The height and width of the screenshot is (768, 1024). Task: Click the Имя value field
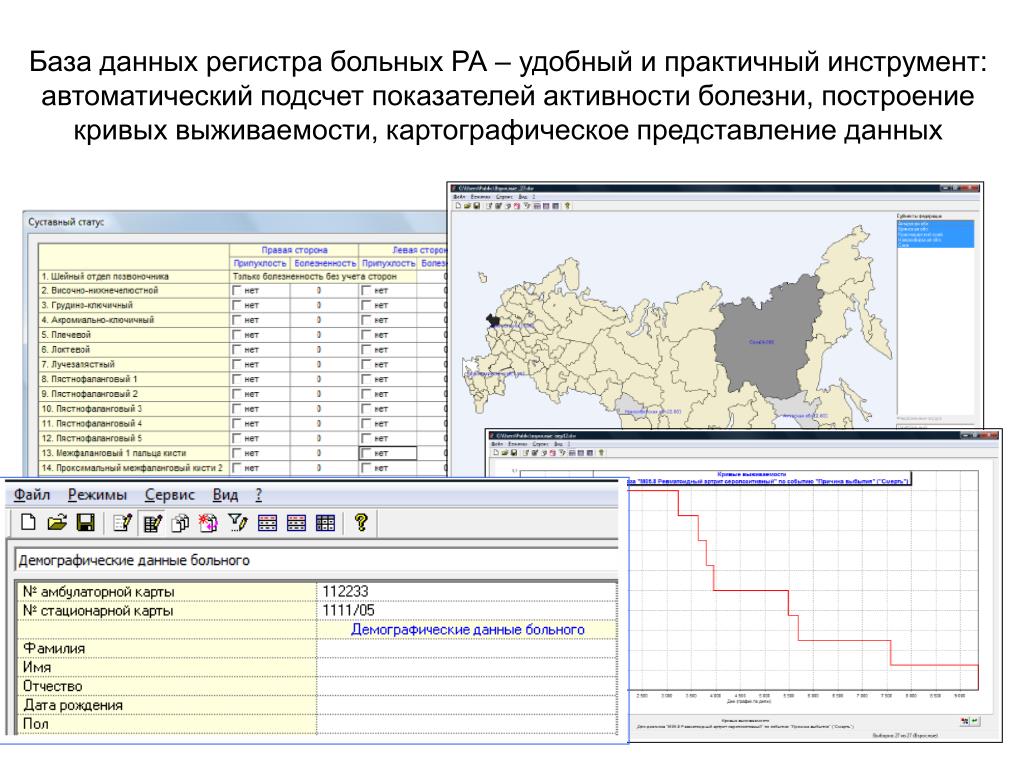coord(467,667)
